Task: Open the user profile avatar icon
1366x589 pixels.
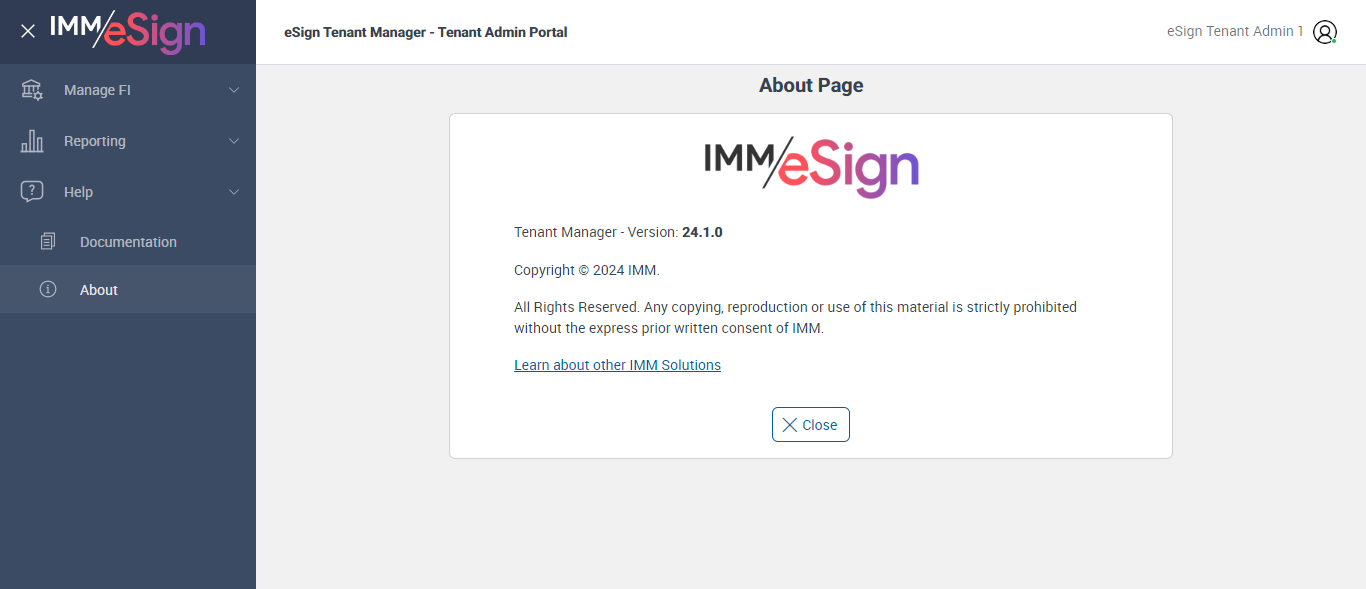Action: click(1325, 32)
